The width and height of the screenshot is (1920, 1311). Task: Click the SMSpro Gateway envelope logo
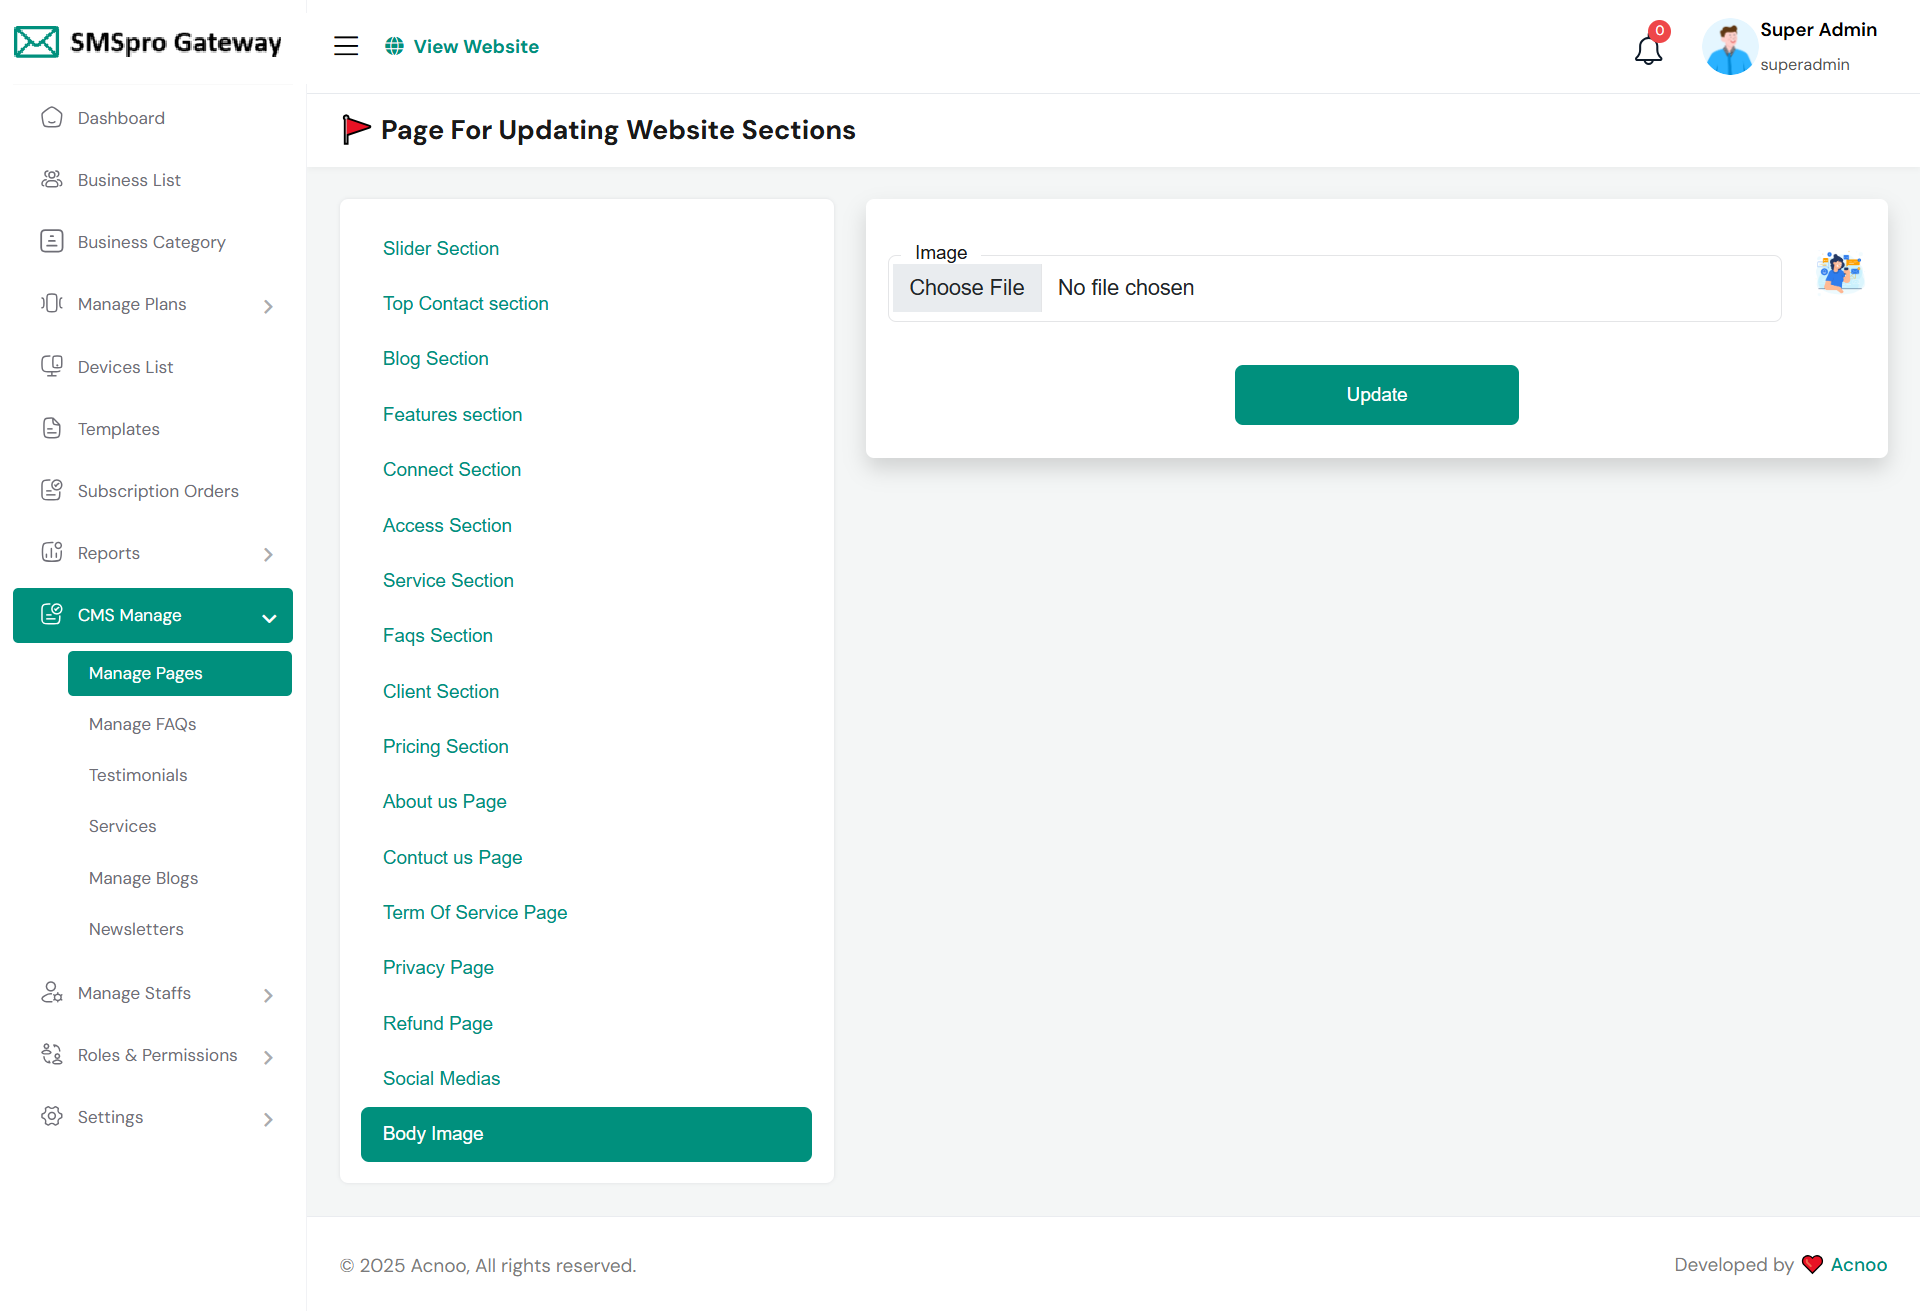37,42
